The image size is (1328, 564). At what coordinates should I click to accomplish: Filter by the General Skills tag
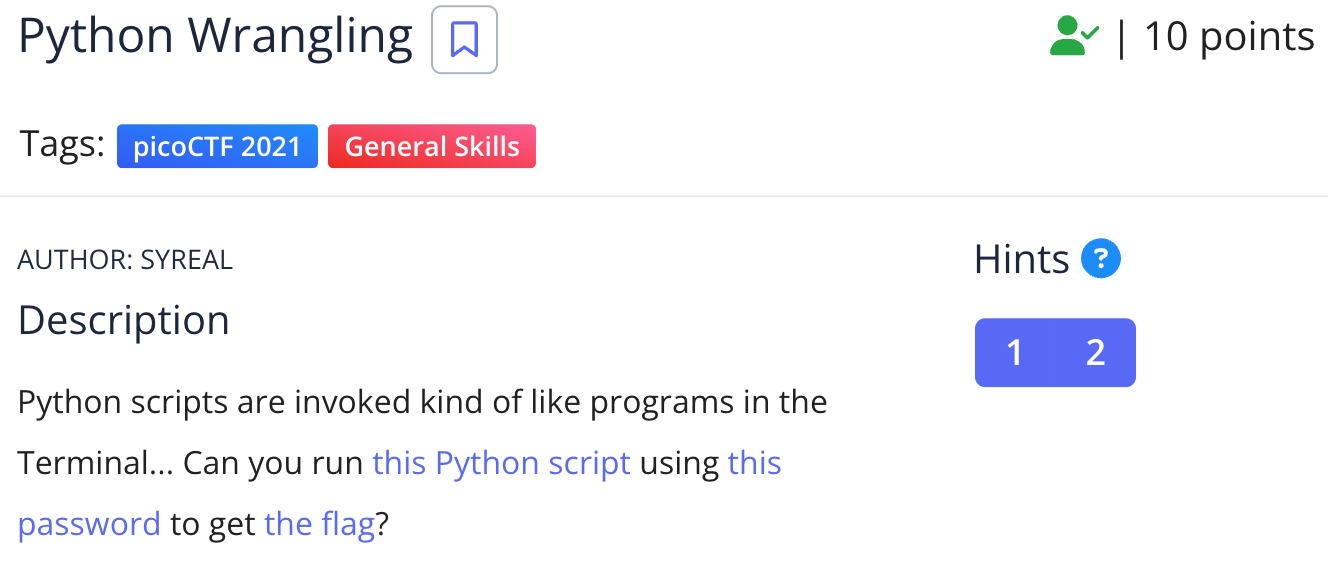(x=432, y=146)
